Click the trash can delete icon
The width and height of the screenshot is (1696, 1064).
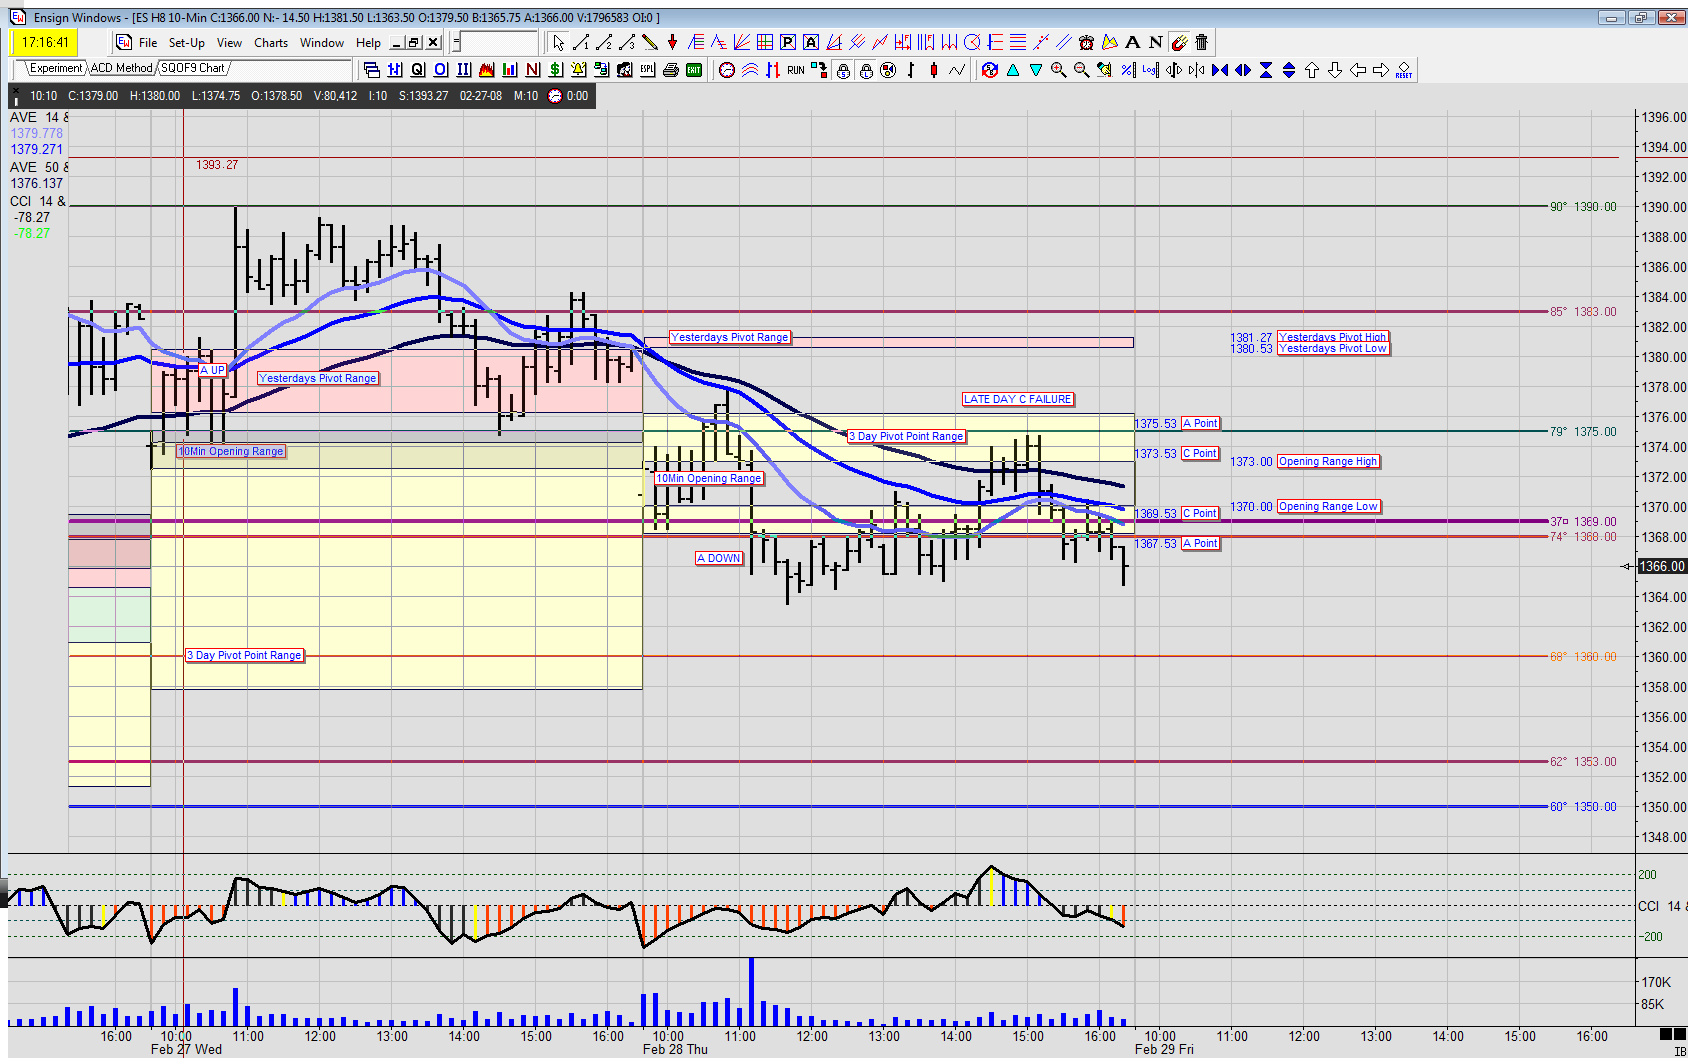(x=1202, y=42)
